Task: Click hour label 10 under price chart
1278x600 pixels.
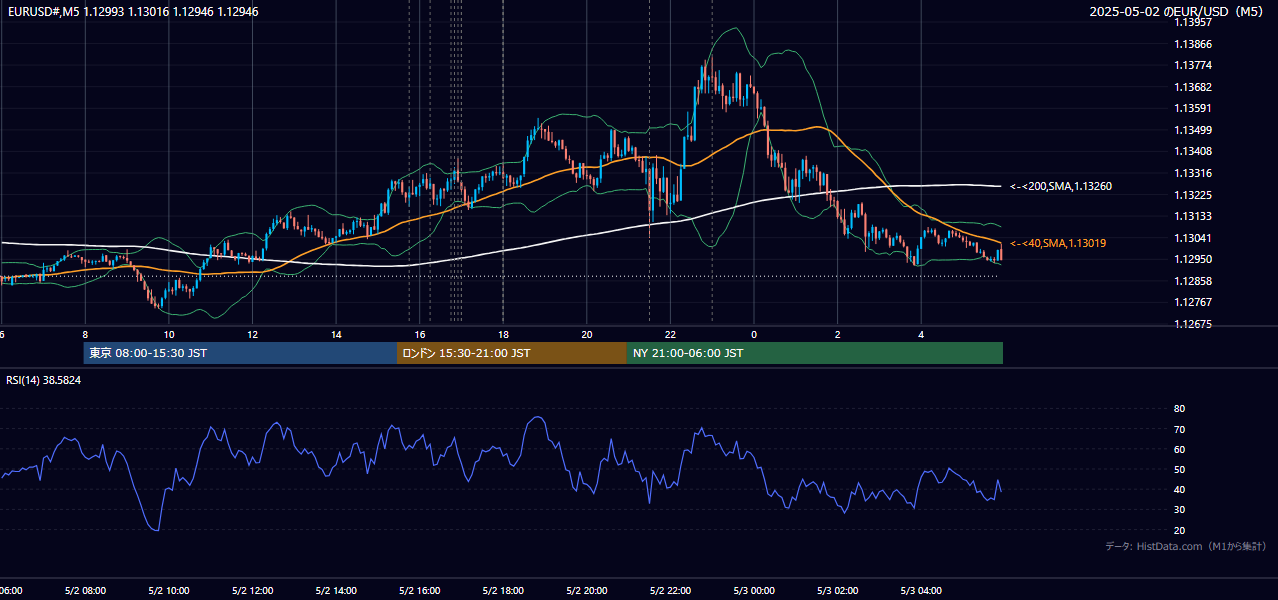Action: 169,335
